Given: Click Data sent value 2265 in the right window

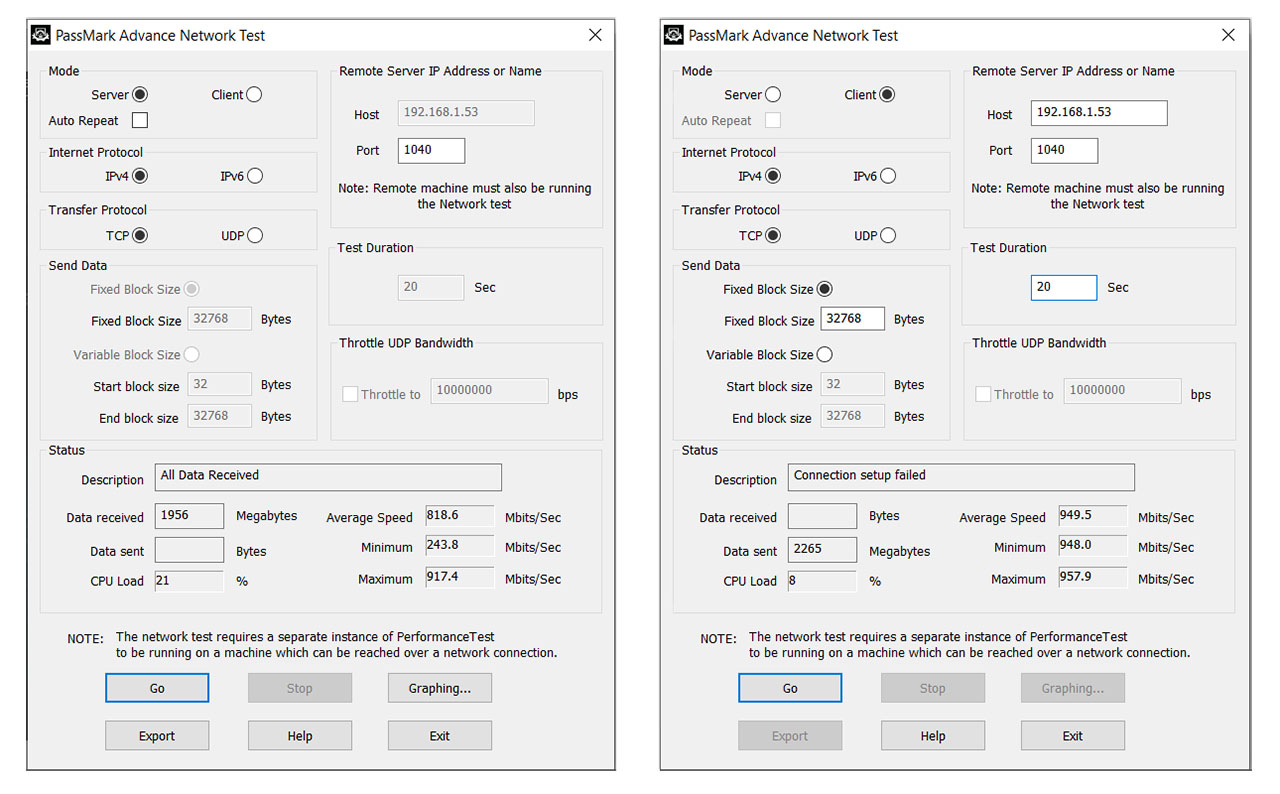Looking at the screenshot, I should 822,550.
